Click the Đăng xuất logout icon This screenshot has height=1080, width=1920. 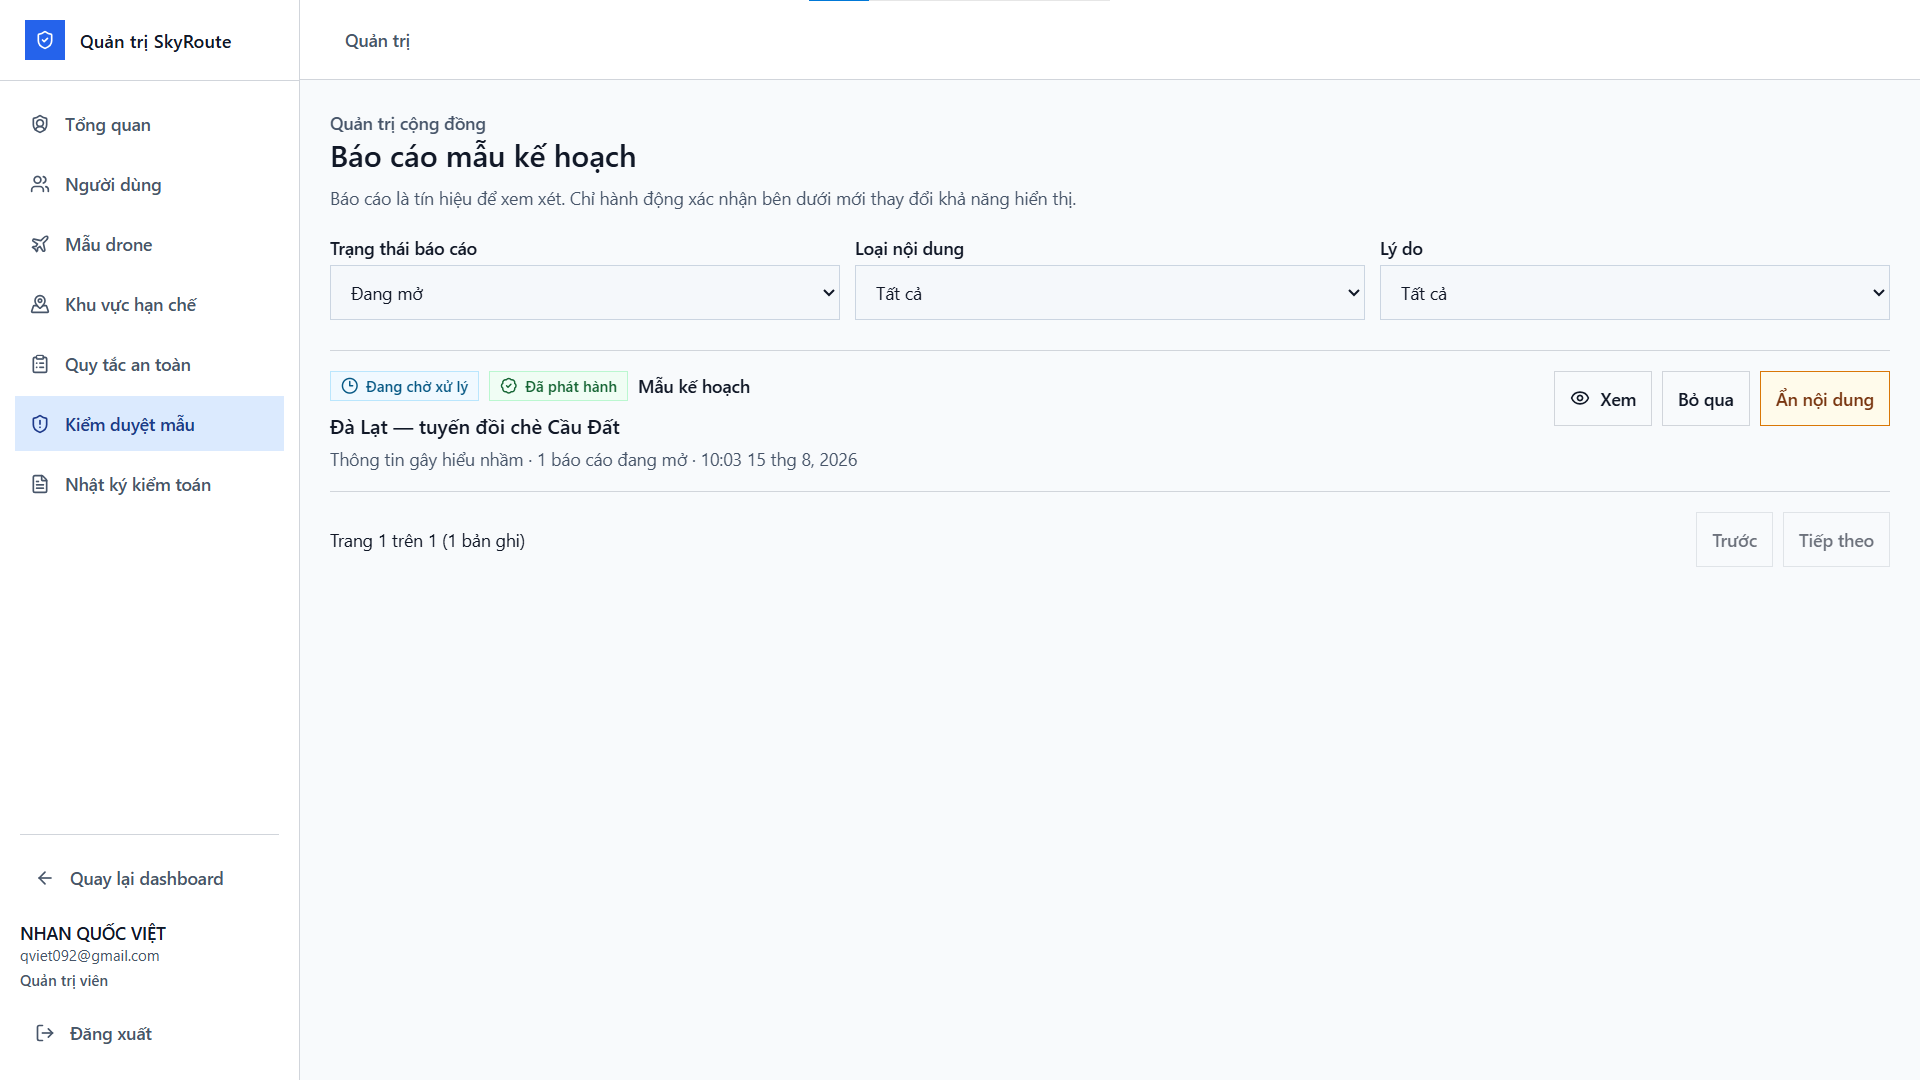[45, 1033]
